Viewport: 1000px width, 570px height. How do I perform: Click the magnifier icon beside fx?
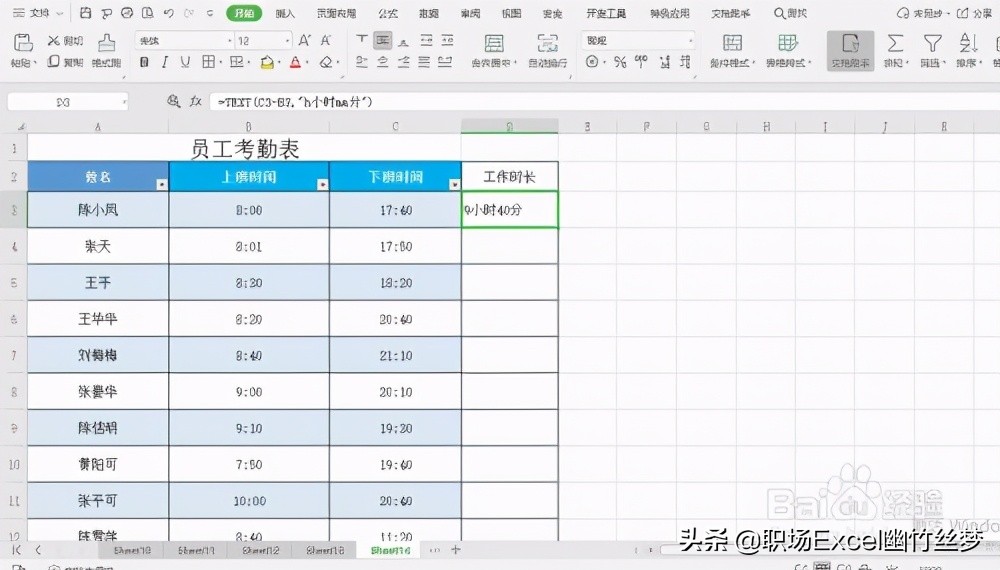pos(173,101)
